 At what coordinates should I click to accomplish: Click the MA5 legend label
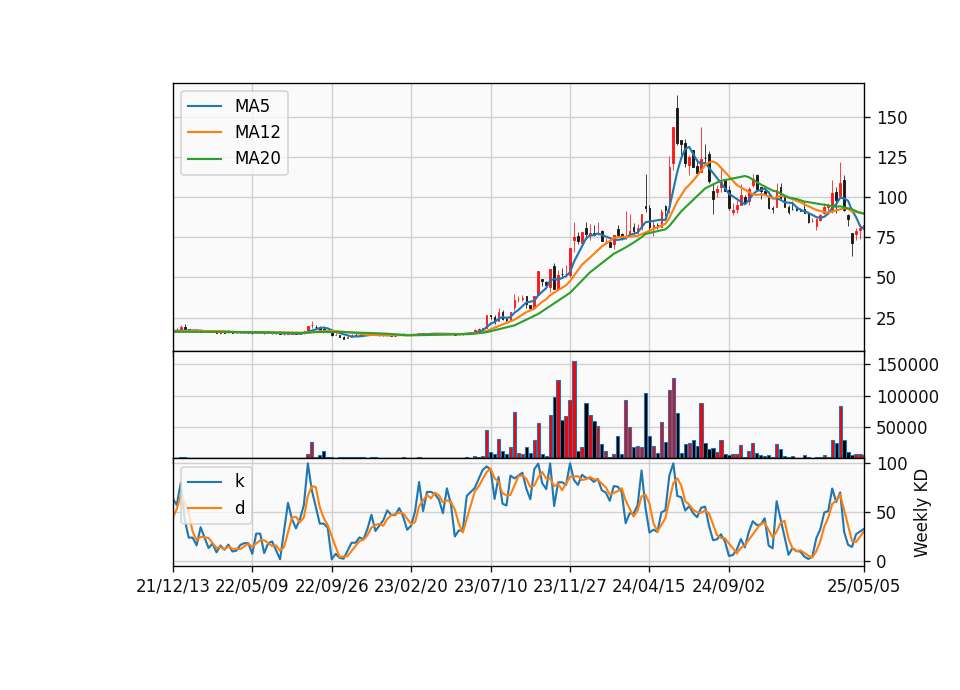coord(252,106)
